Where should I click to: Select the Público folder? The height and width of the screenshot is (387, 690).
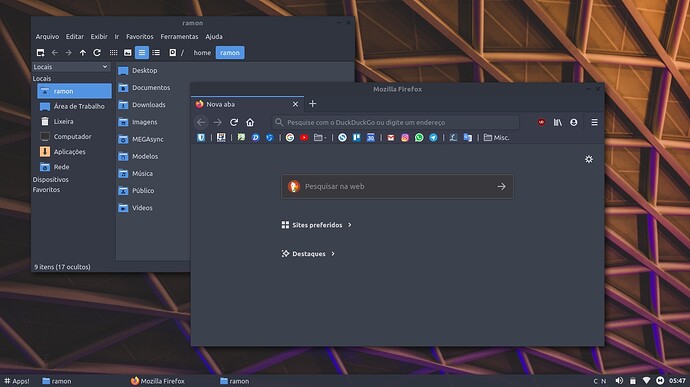click(136, 191)
